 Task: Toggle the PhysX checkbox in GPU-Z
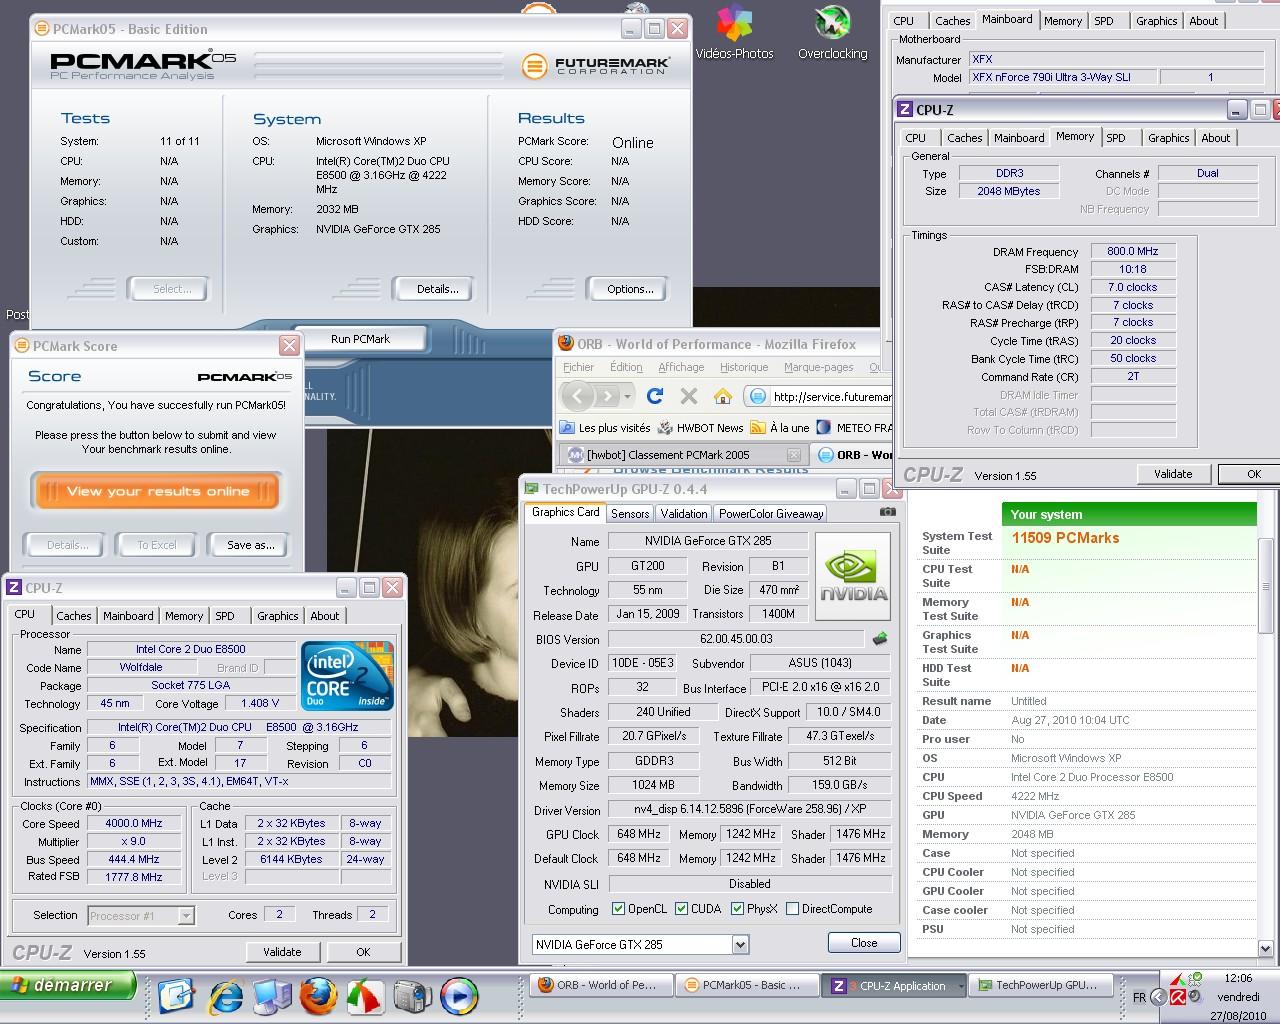tap(737, 909)
